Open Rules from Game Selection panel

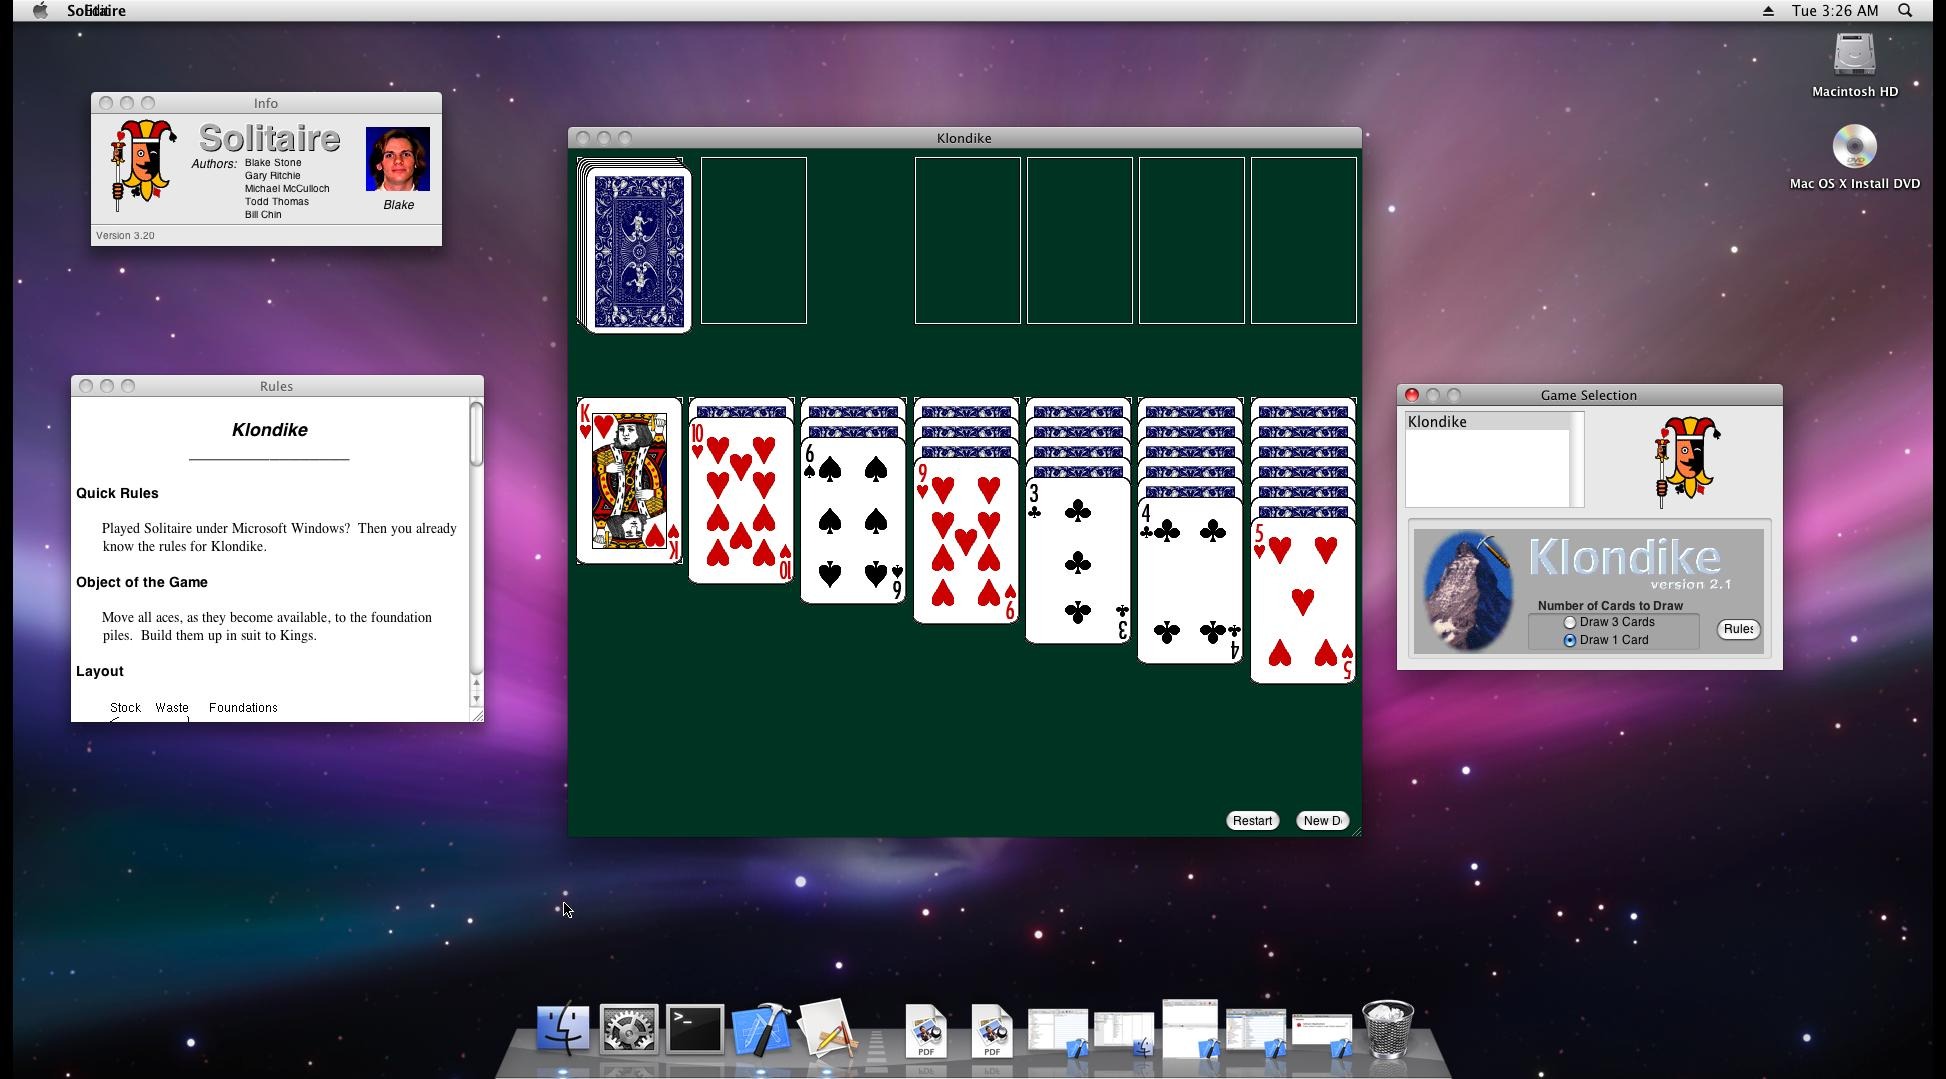[1738, 629]
